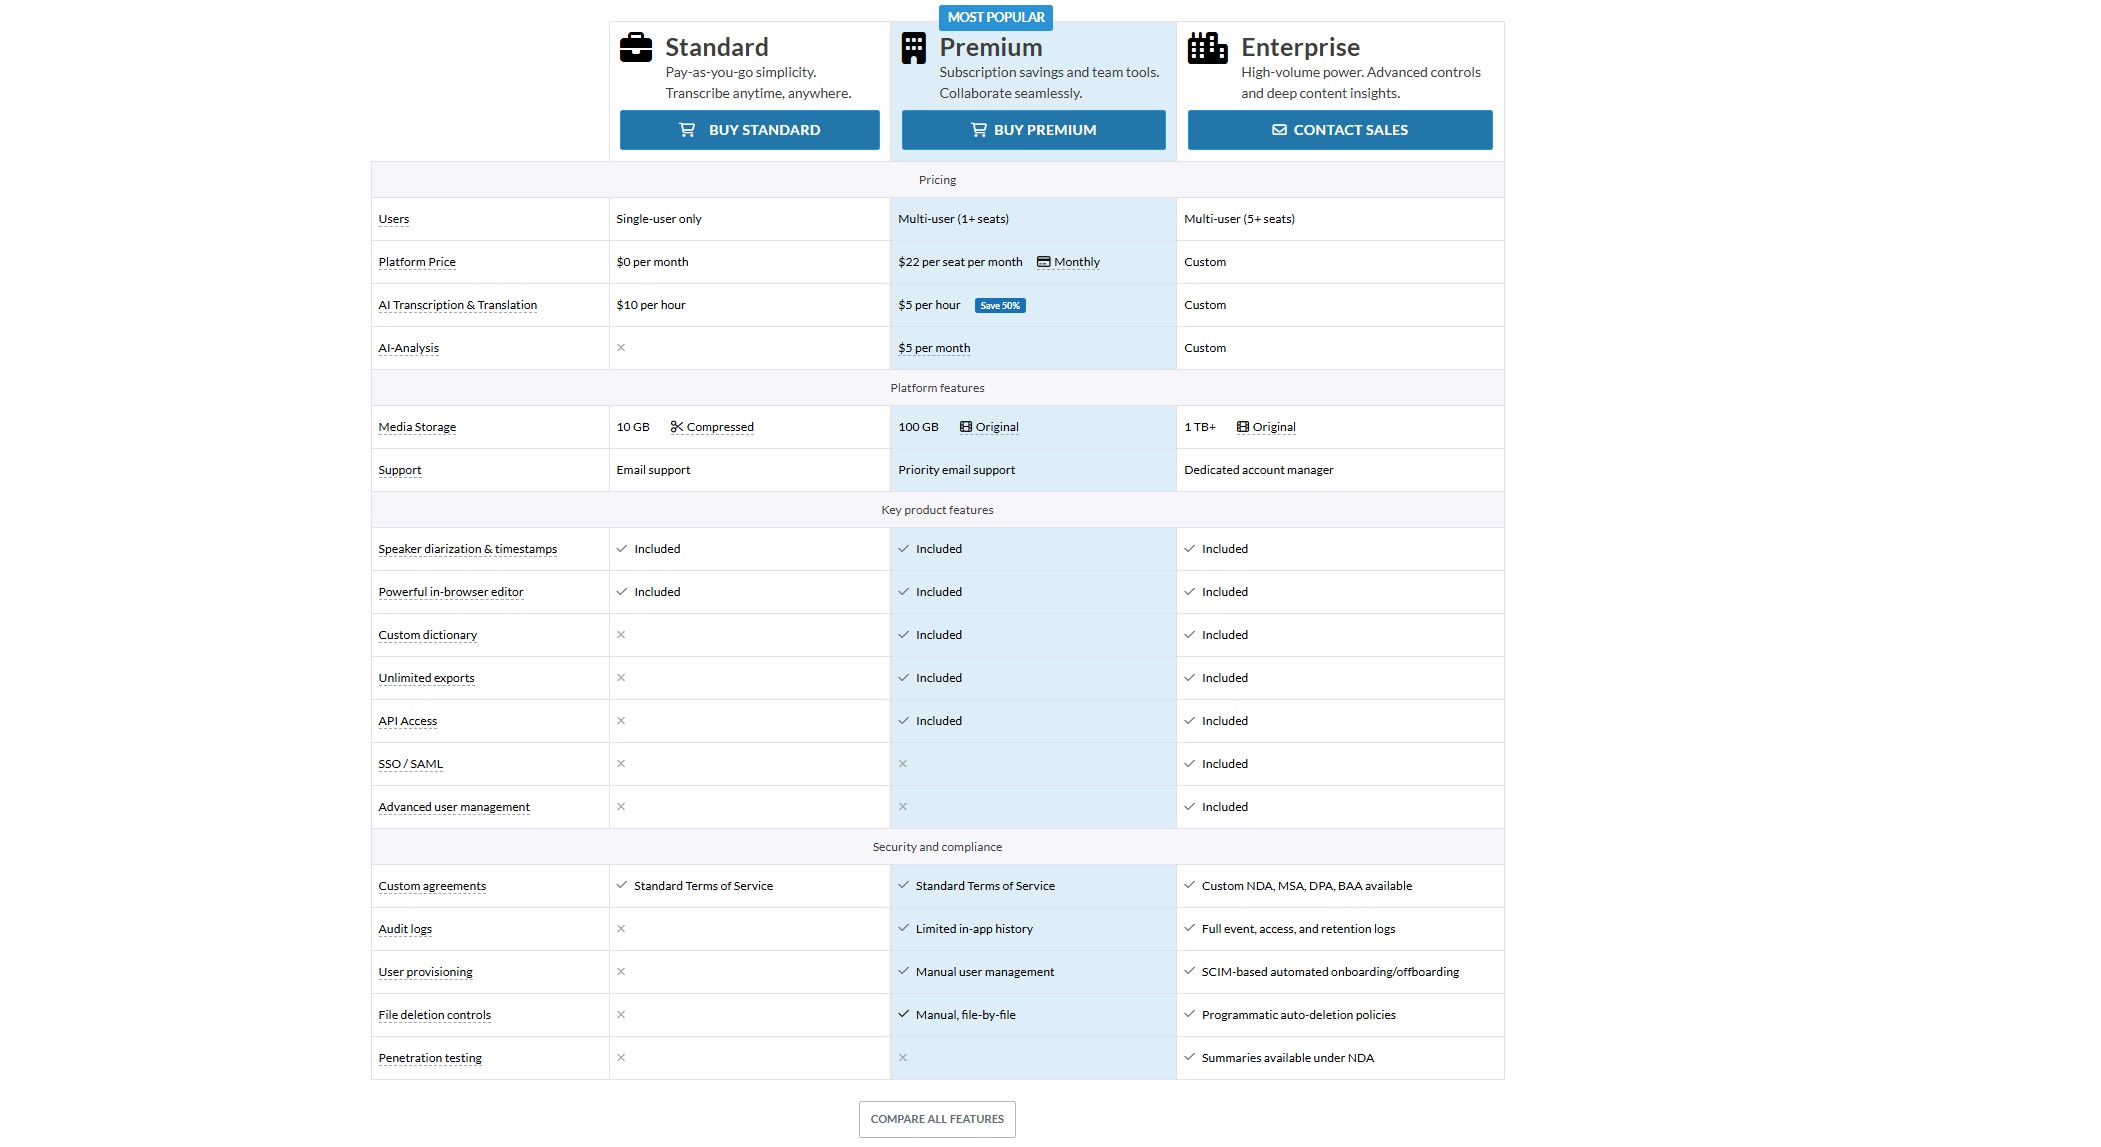Click the Penetration testing label

pos(430,1058)
